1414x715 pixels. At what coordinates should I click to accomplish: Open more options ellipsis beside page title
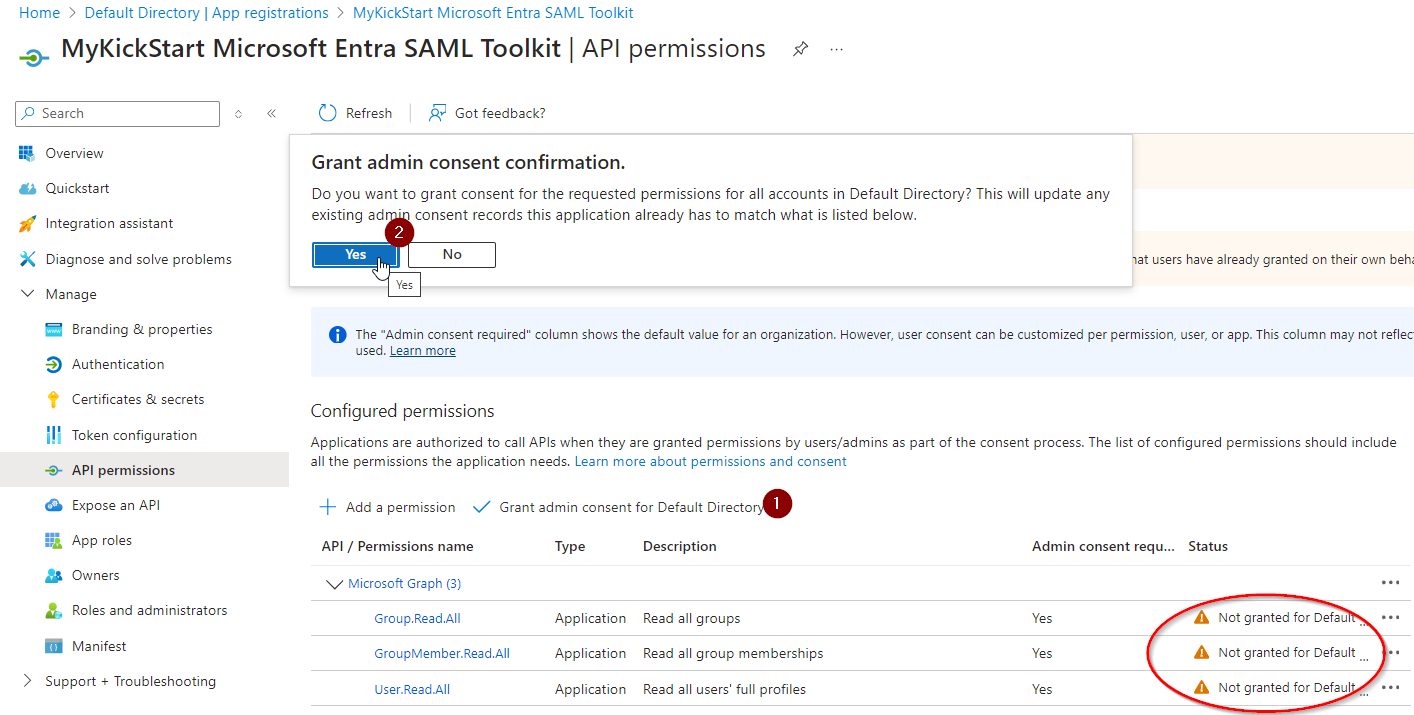pyautogui.click(x=837, y=49)
